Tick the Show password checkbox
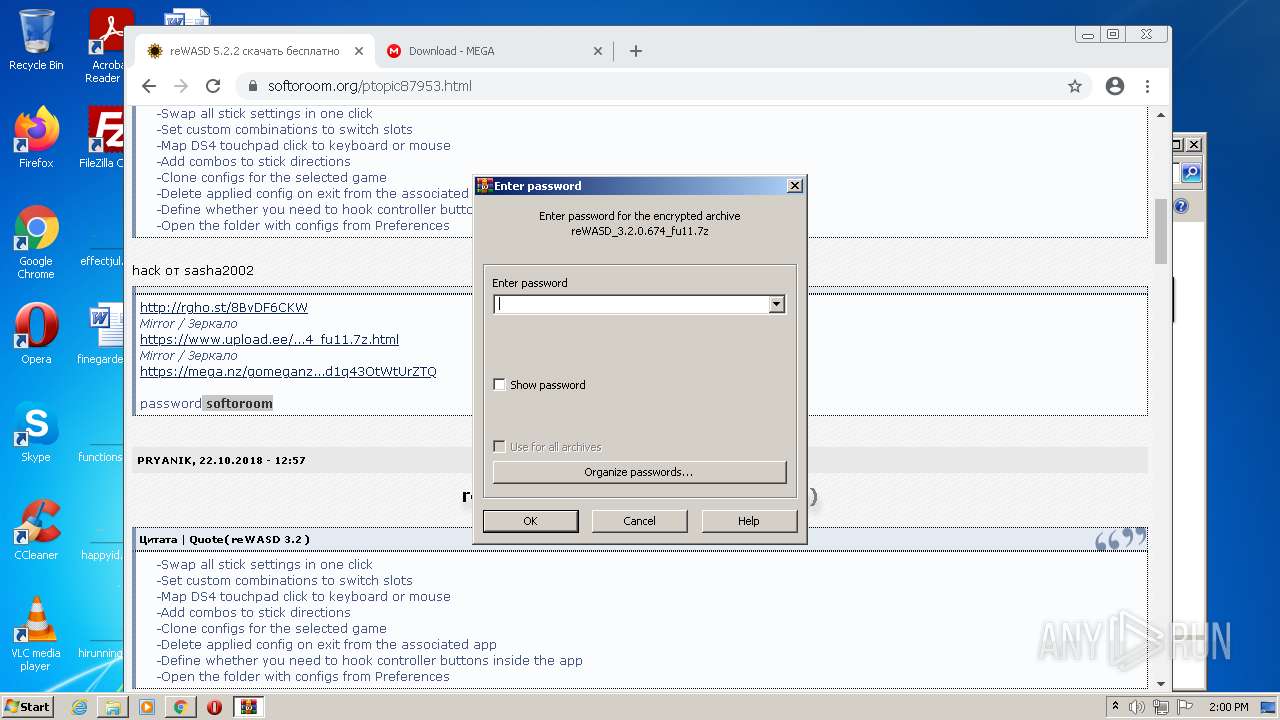The width and height of the screenshot is (1280, 720). 500,385
